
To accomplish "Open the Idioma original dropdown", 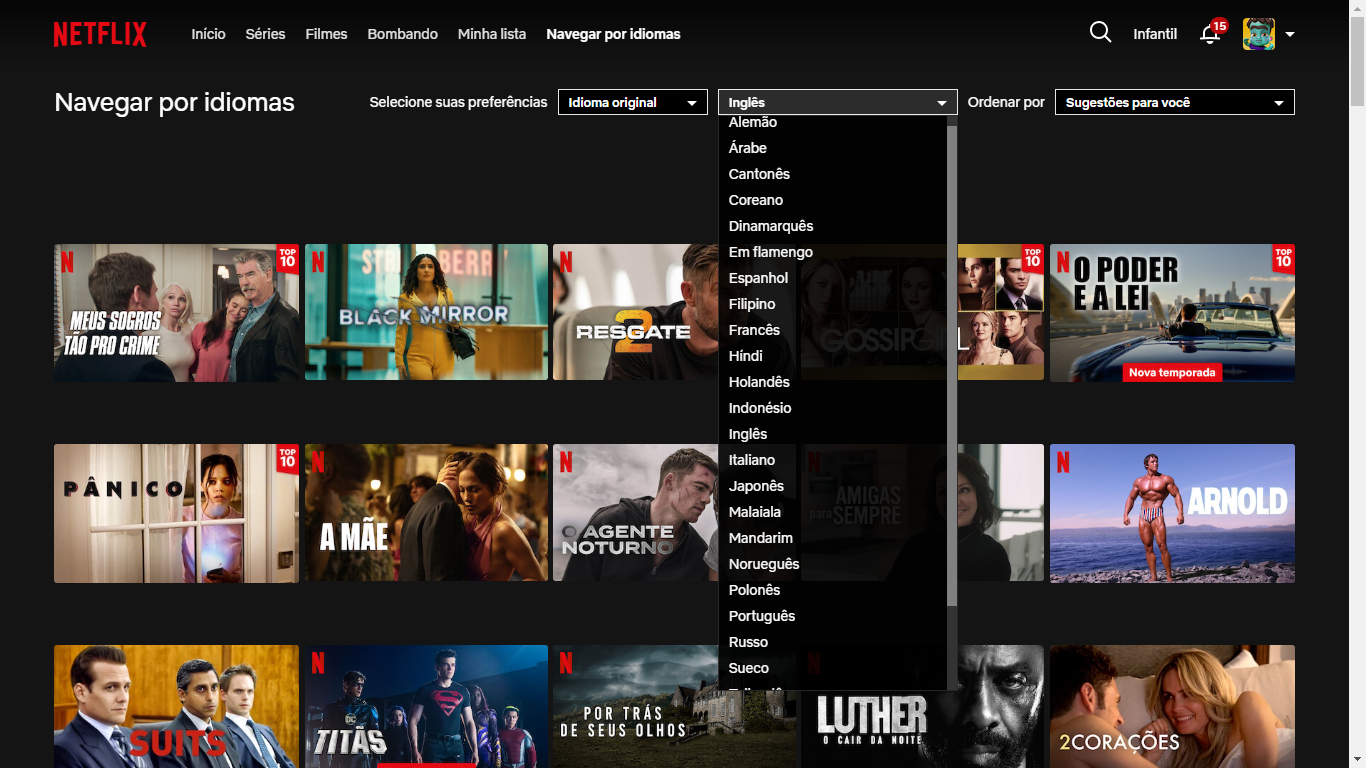I will 632,102.
